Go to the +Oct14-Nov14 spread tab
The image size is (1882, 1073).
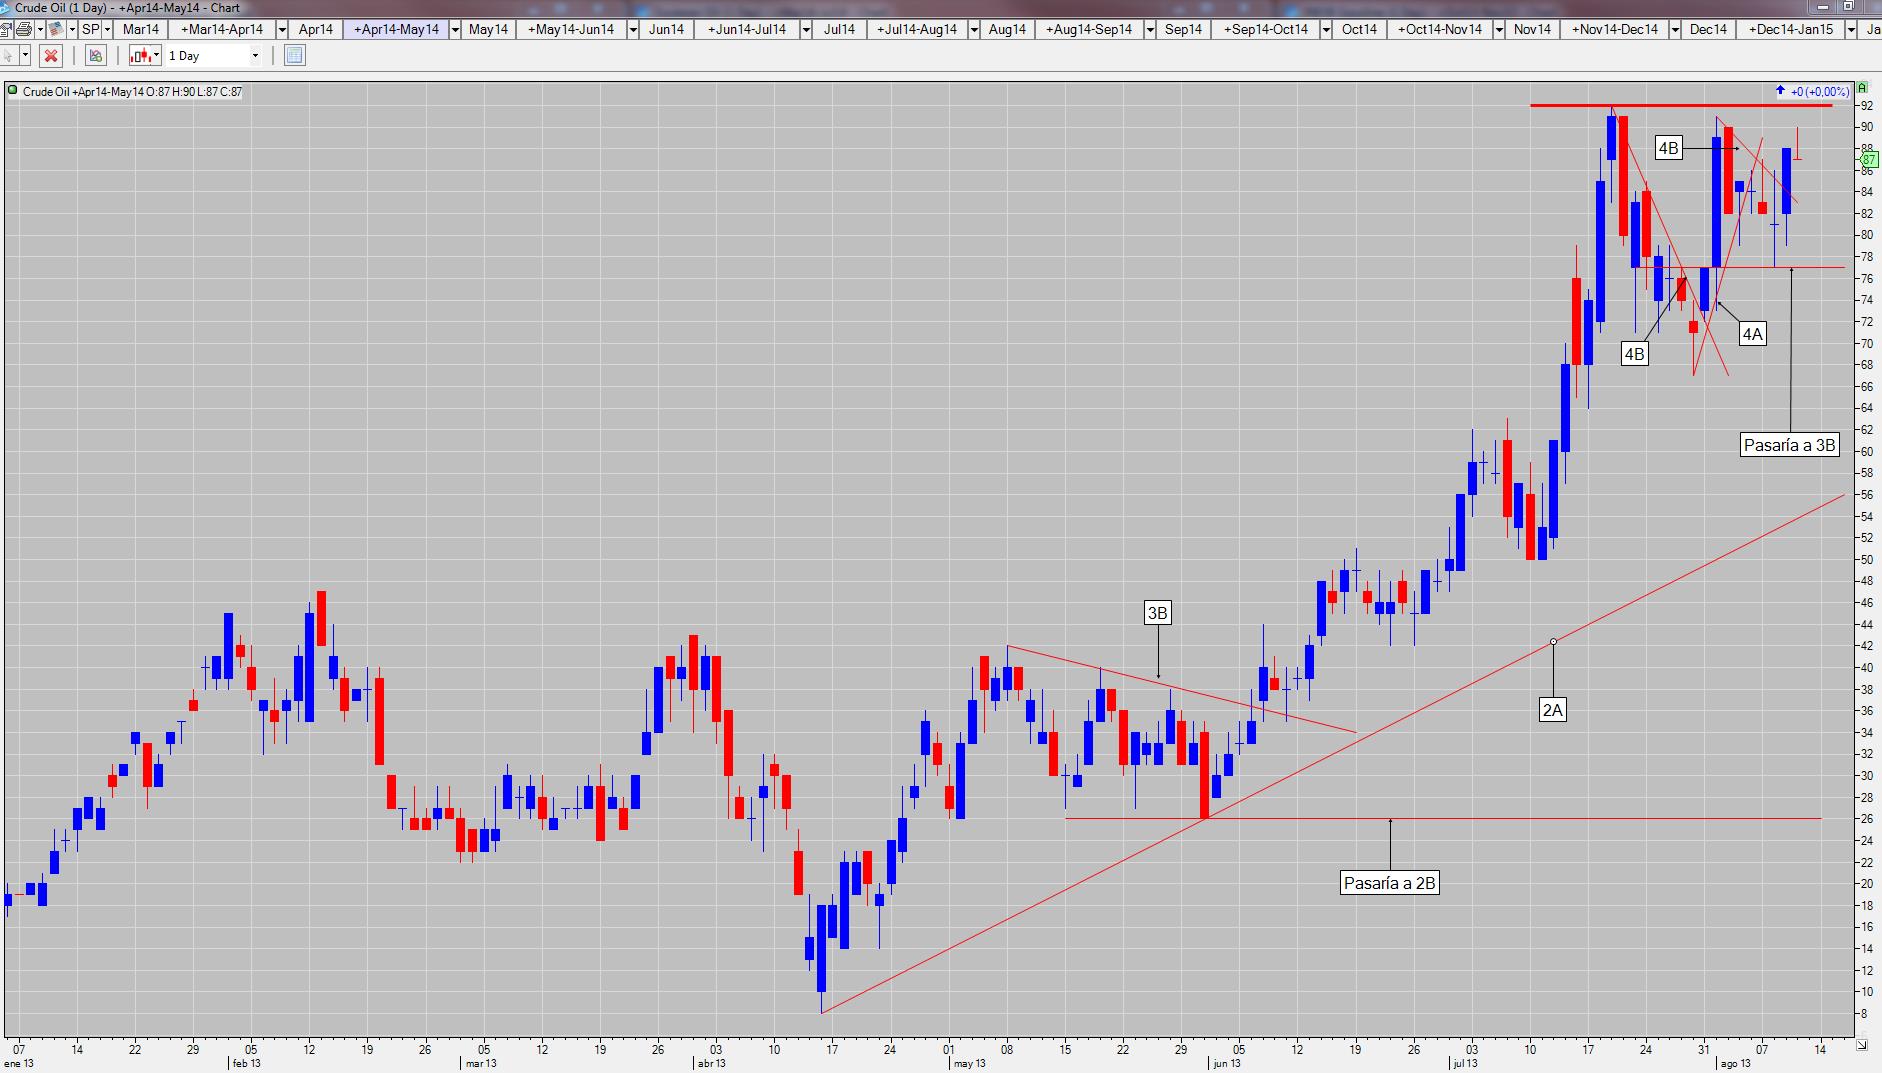click(x=1440, y=29)
